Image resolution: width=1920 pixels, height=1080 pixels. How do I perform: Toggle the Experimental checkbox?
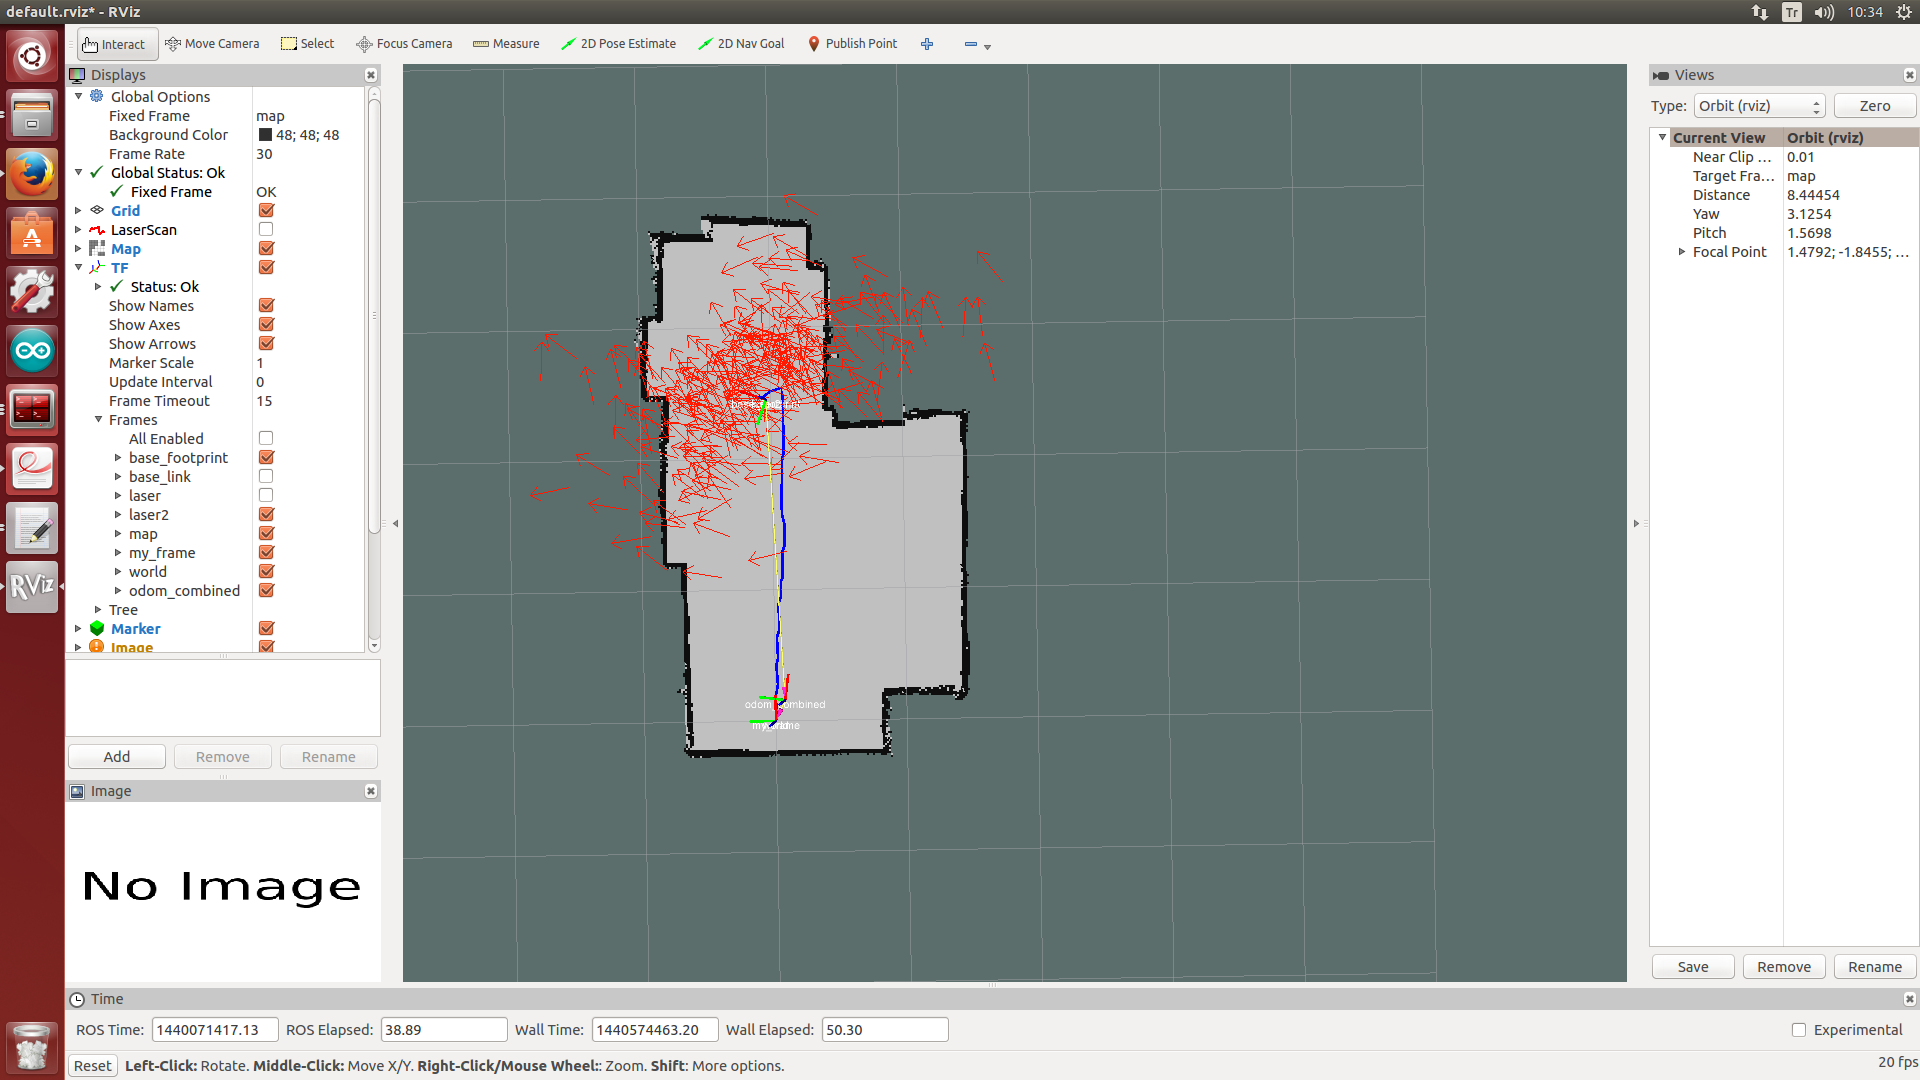pyautogui.click(x=1799, y=1030)
